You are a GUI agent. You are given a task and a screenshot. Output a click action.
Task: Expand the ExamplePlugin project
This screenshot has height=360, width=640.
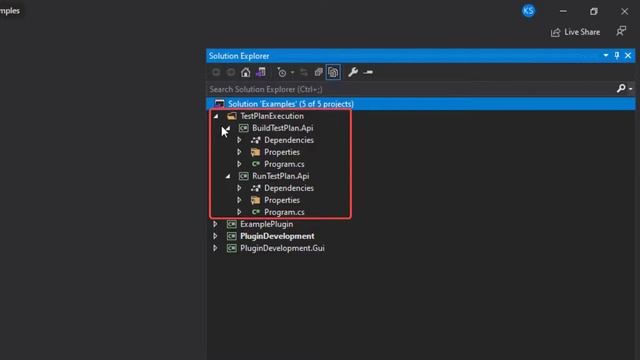click(215, 224)
